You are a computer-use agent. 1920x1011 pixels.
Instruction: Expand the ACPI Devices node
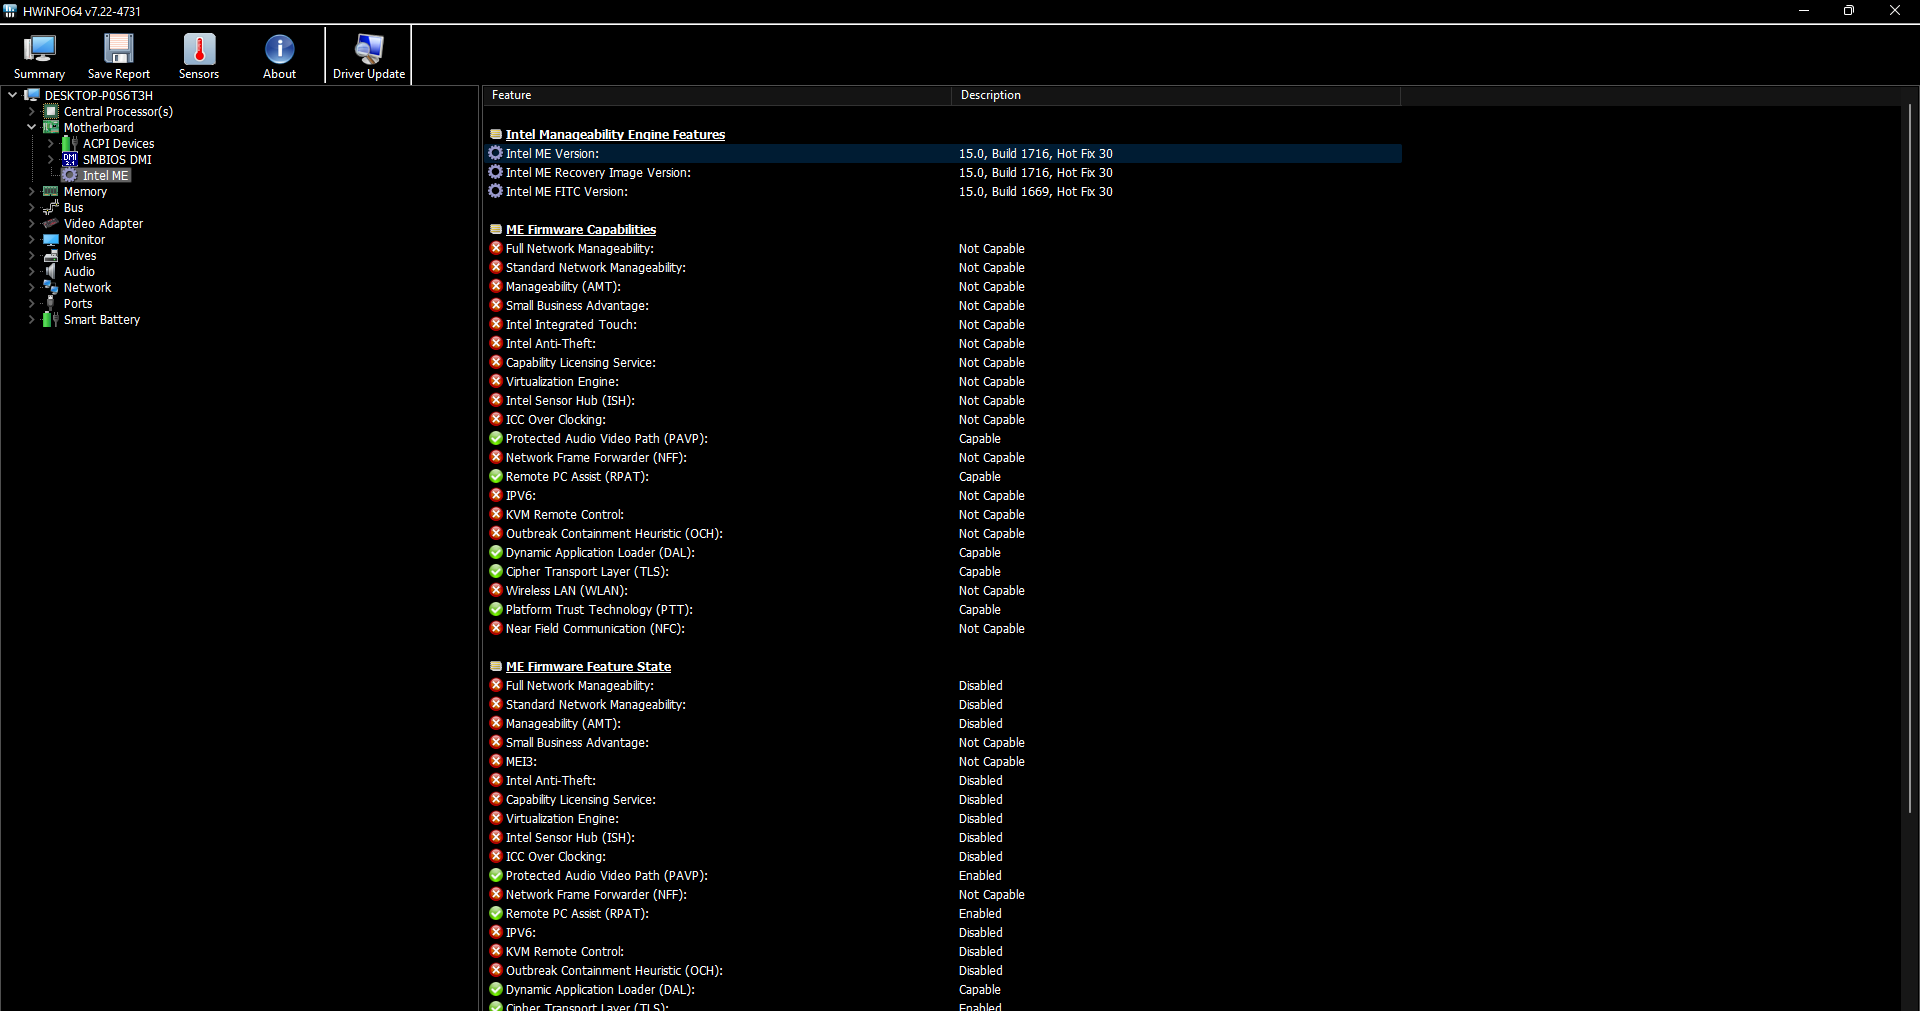(50, 143)
